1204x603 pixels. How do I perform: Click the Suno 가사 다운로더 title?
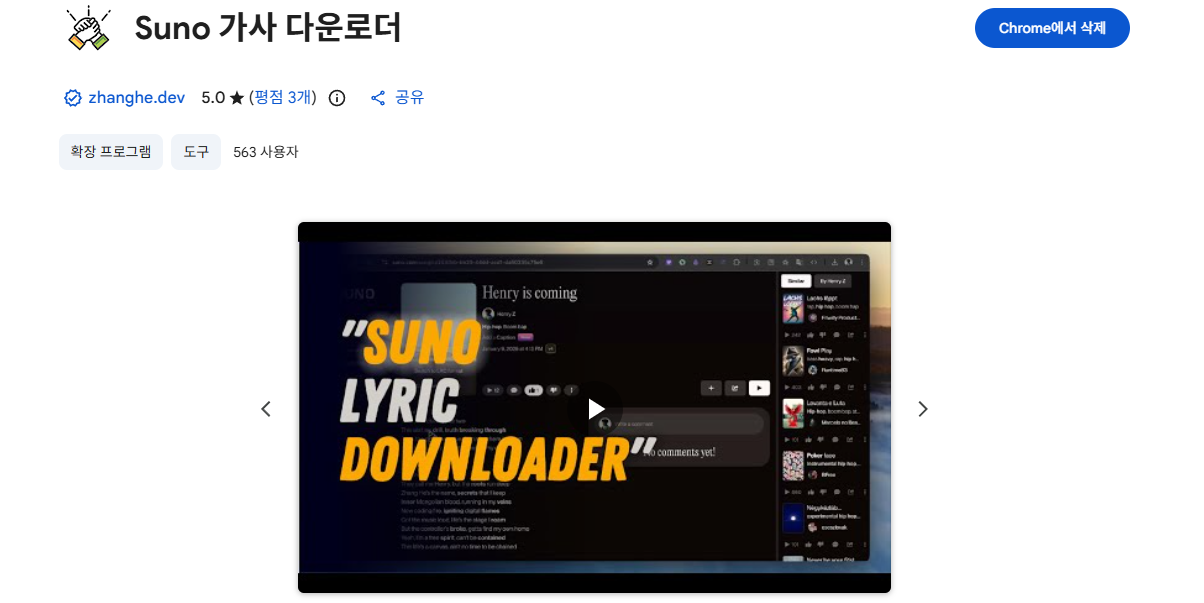[x=268, y=28]
